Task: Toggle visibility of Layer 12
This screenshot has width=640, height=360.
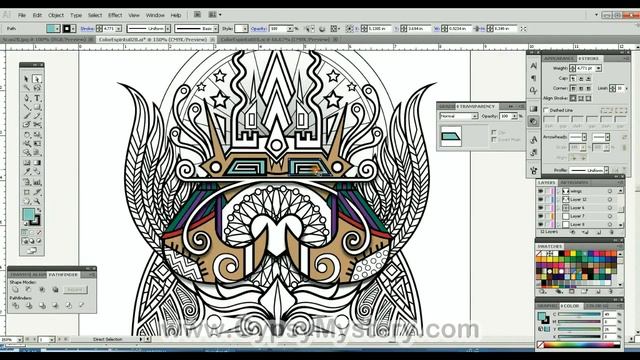Action: [540, 199]
